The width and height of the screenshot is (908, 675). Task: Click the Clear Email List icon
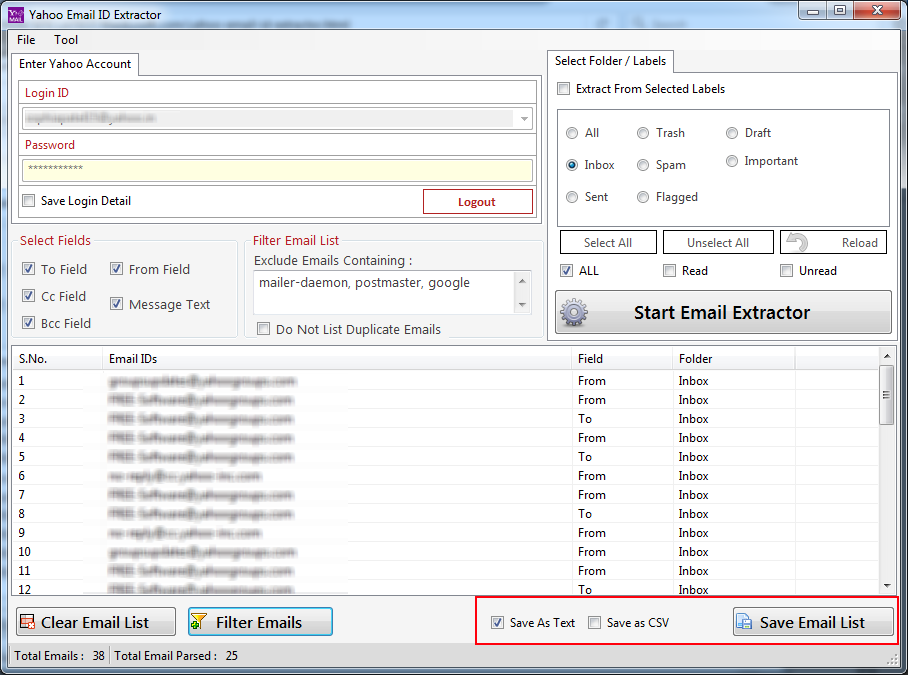coord(27,622)
